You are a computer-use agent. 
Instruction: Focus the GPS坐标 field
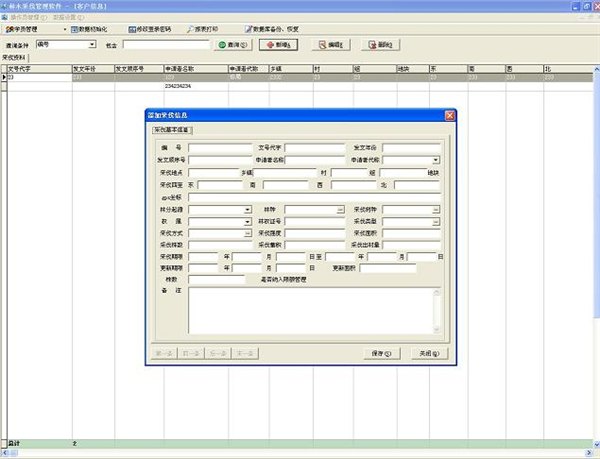point(314,197)
